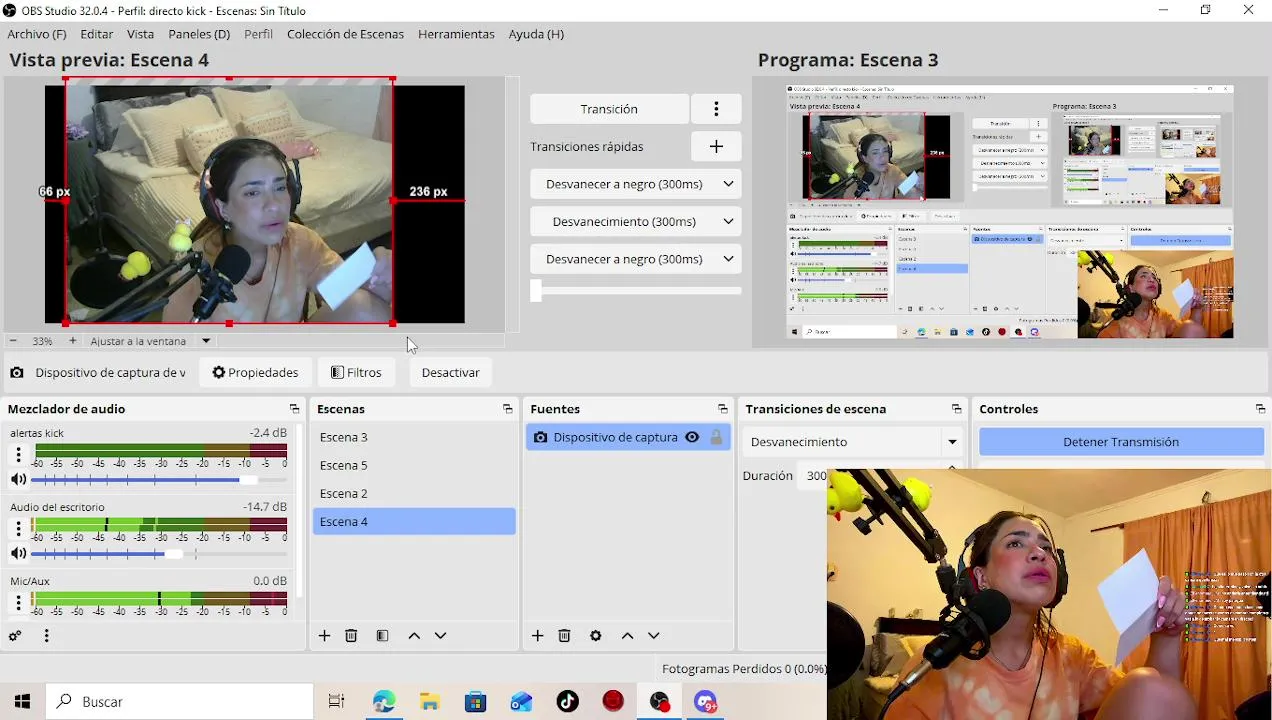Float the Escenas dock panel
1272x720 pixels.
tap(507, 409)
